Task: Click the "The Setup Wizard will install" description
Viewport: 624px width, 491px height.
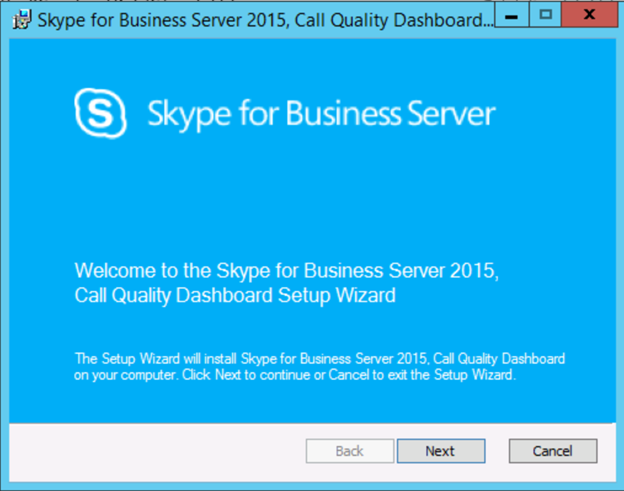Action: pos(319,366)
